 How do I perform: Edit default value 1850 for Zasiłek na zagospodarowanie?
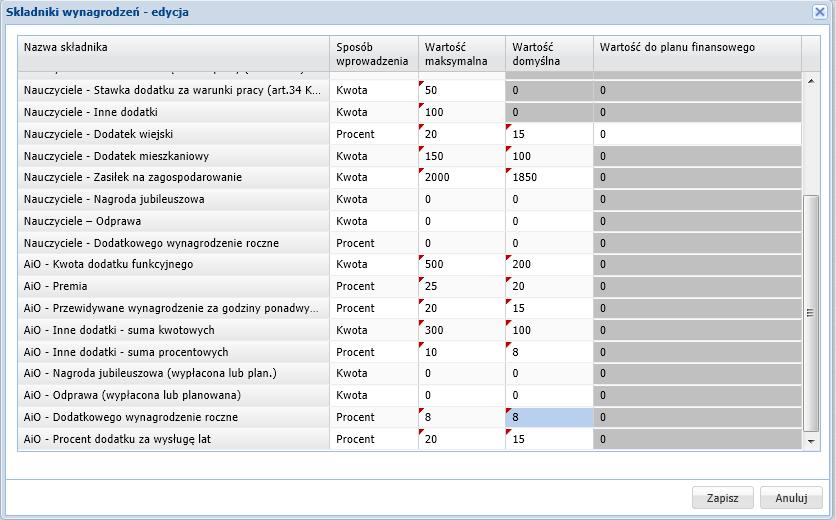(x=549, y=177)
